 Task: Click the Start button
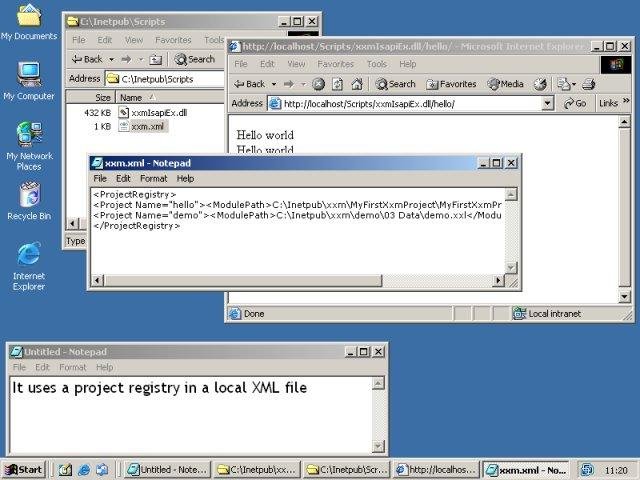click(x=23, y=470)
